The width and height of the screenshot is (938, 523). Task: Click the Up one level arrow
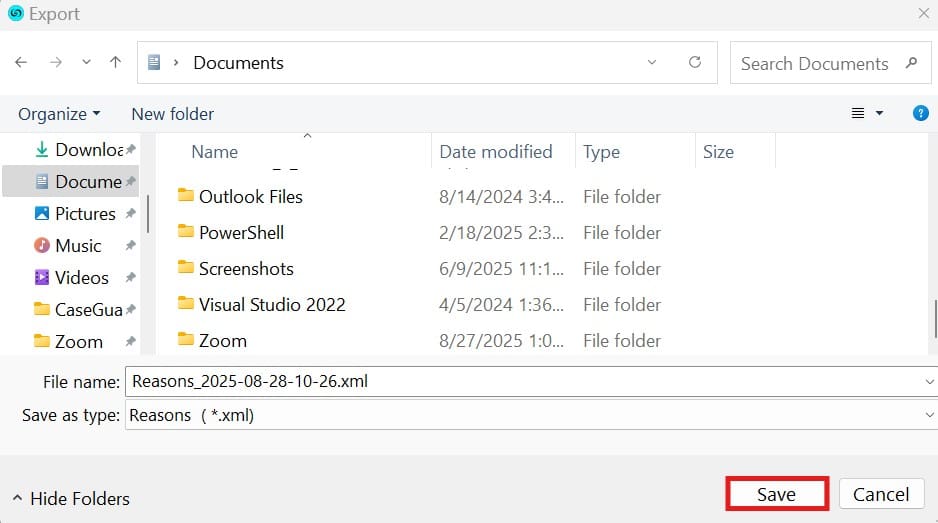[x=115, y=62]
